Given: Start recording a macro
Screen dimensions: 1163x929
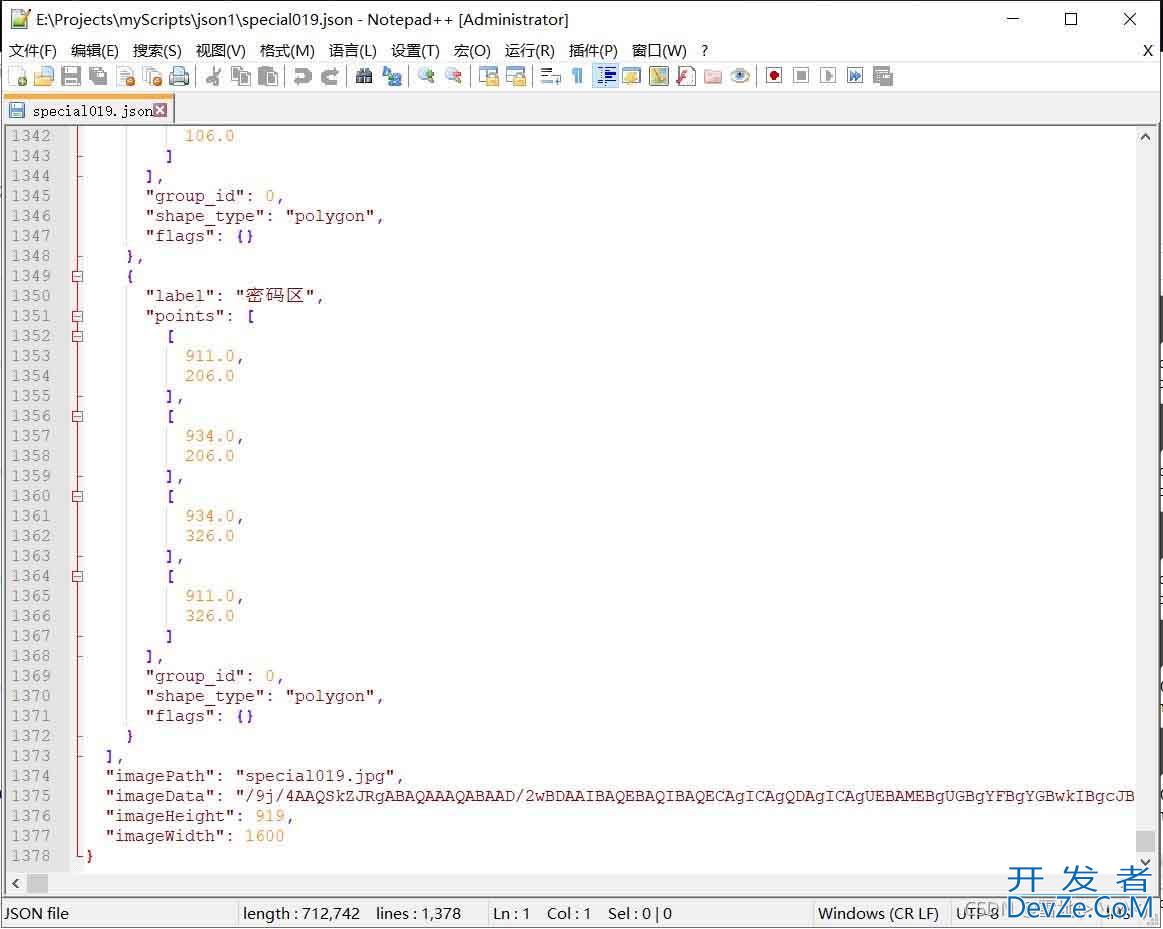Looking at the screenshot, I should click(x=774, y=76).
